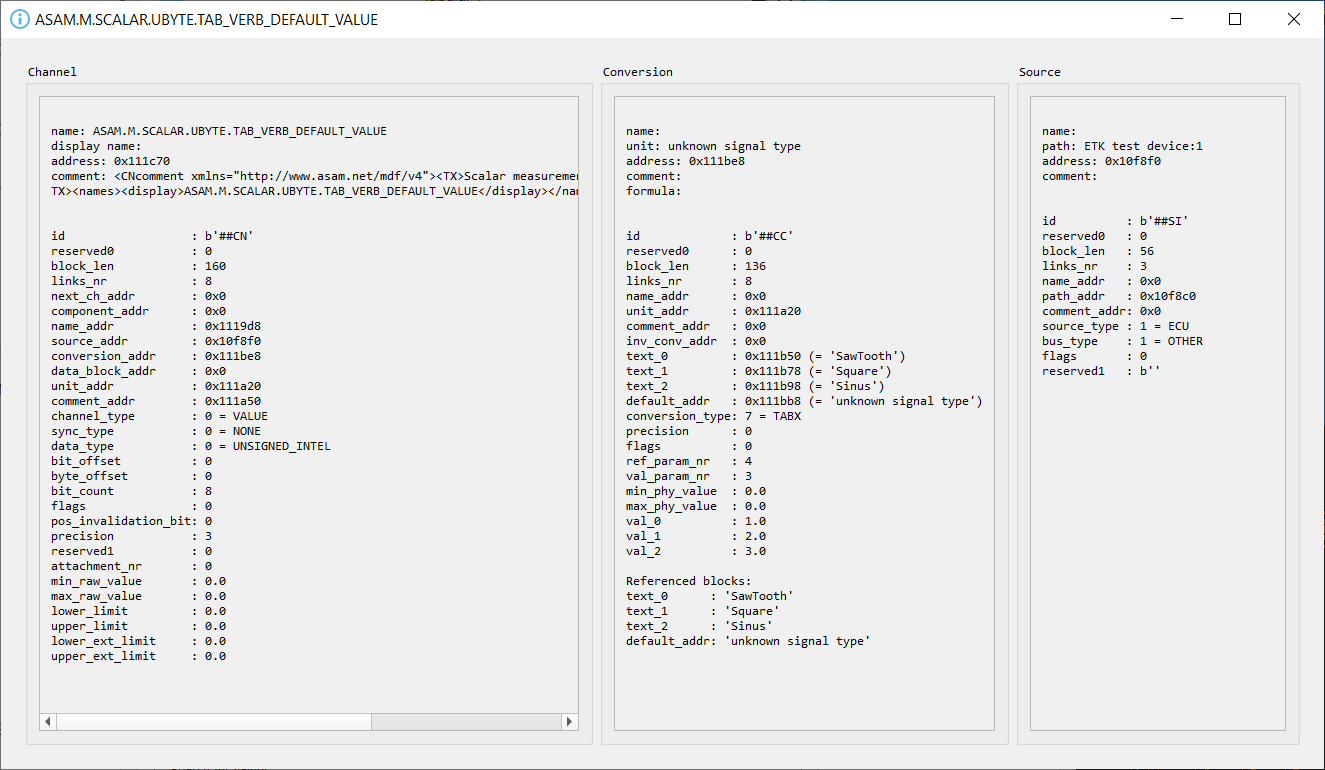1325x770 pixels.
Task: Maximize the channel info window
Action: pos(1235,19)
